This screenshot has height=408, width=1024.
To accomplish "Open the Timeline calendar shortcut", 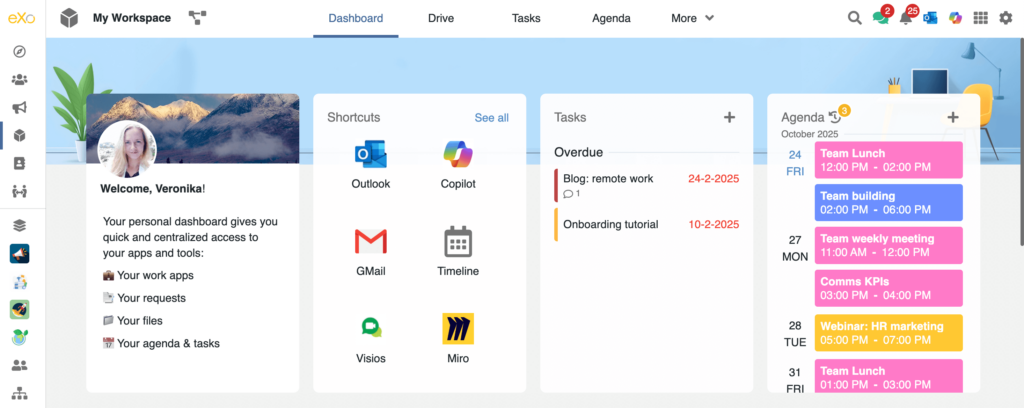I will 458,242.
